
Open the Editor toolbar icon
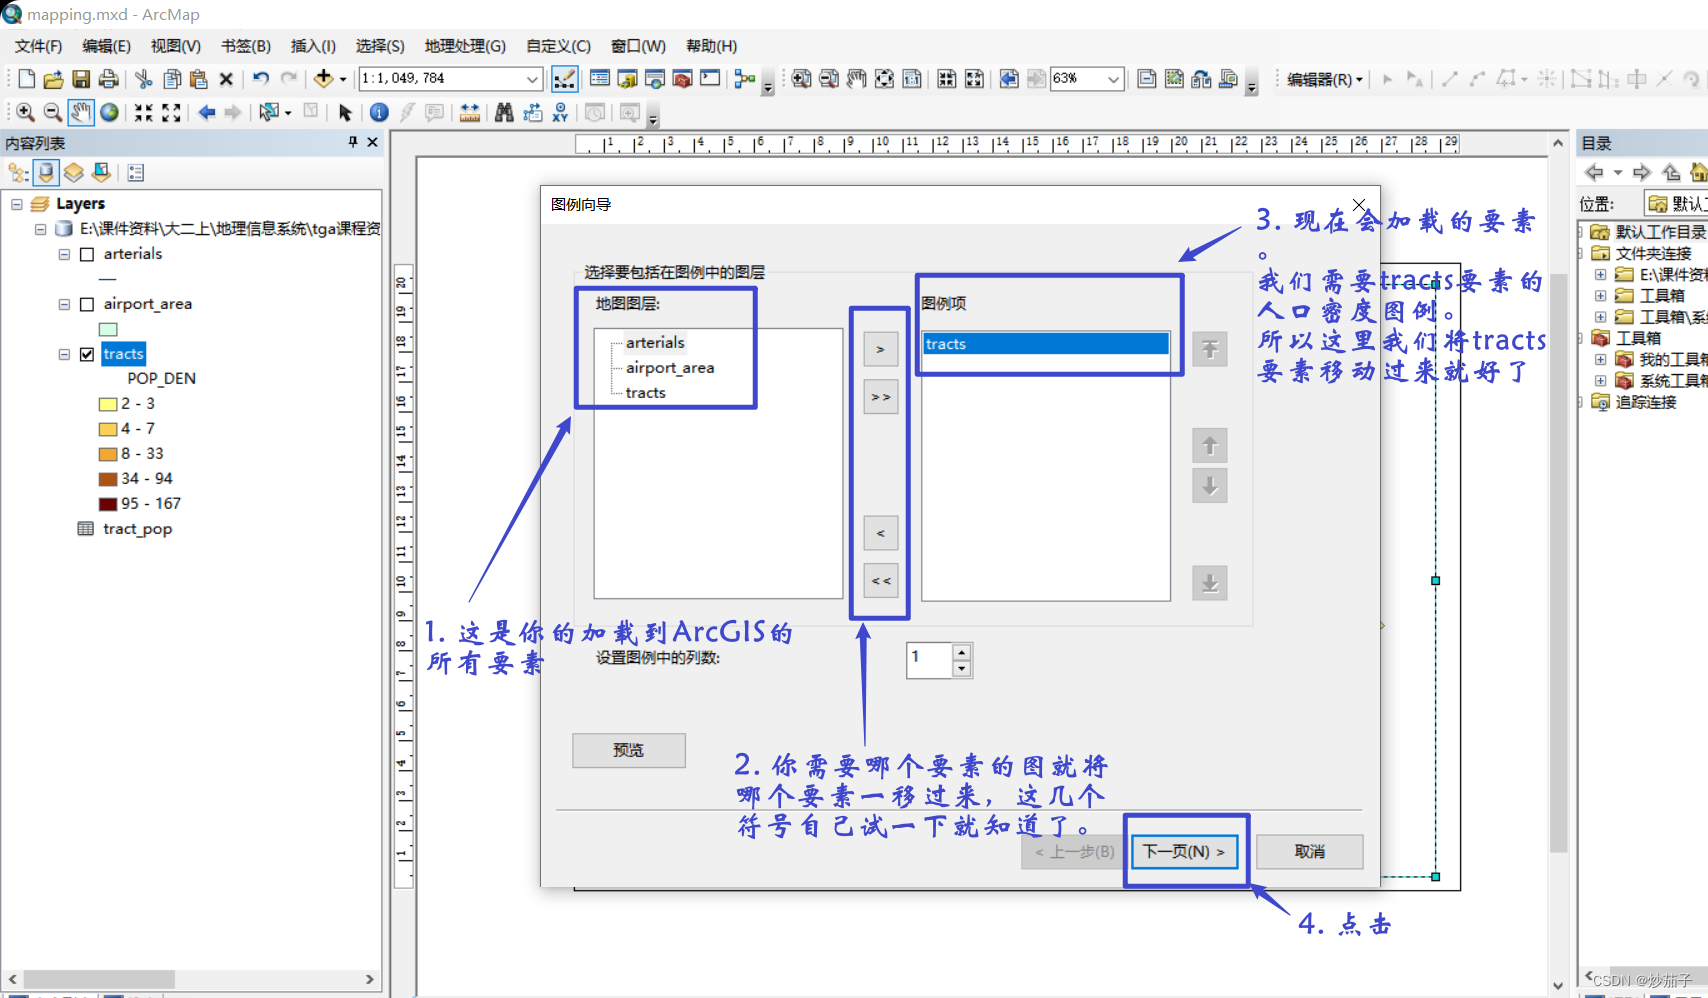pyautogui.click(x=564, y=79)
